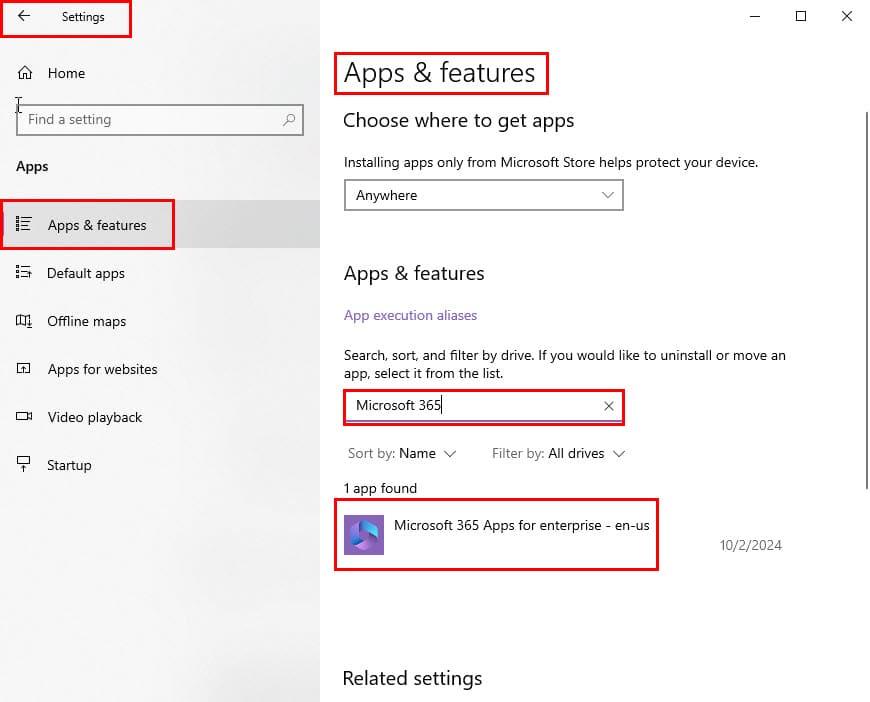
Task: Open Offline maps section
Action: tap(160, 321)
